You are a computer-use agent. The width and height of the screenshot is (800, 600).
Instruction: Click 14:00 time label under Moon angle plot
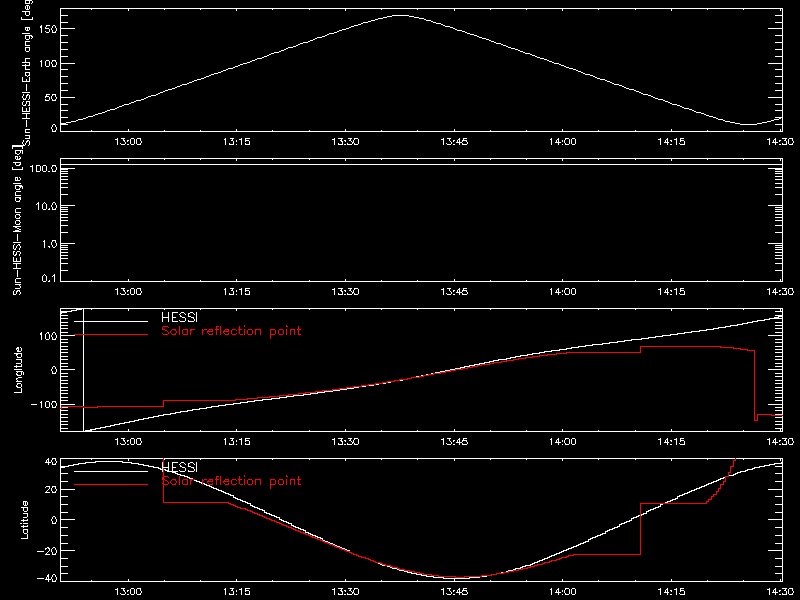tap(563, 292)
